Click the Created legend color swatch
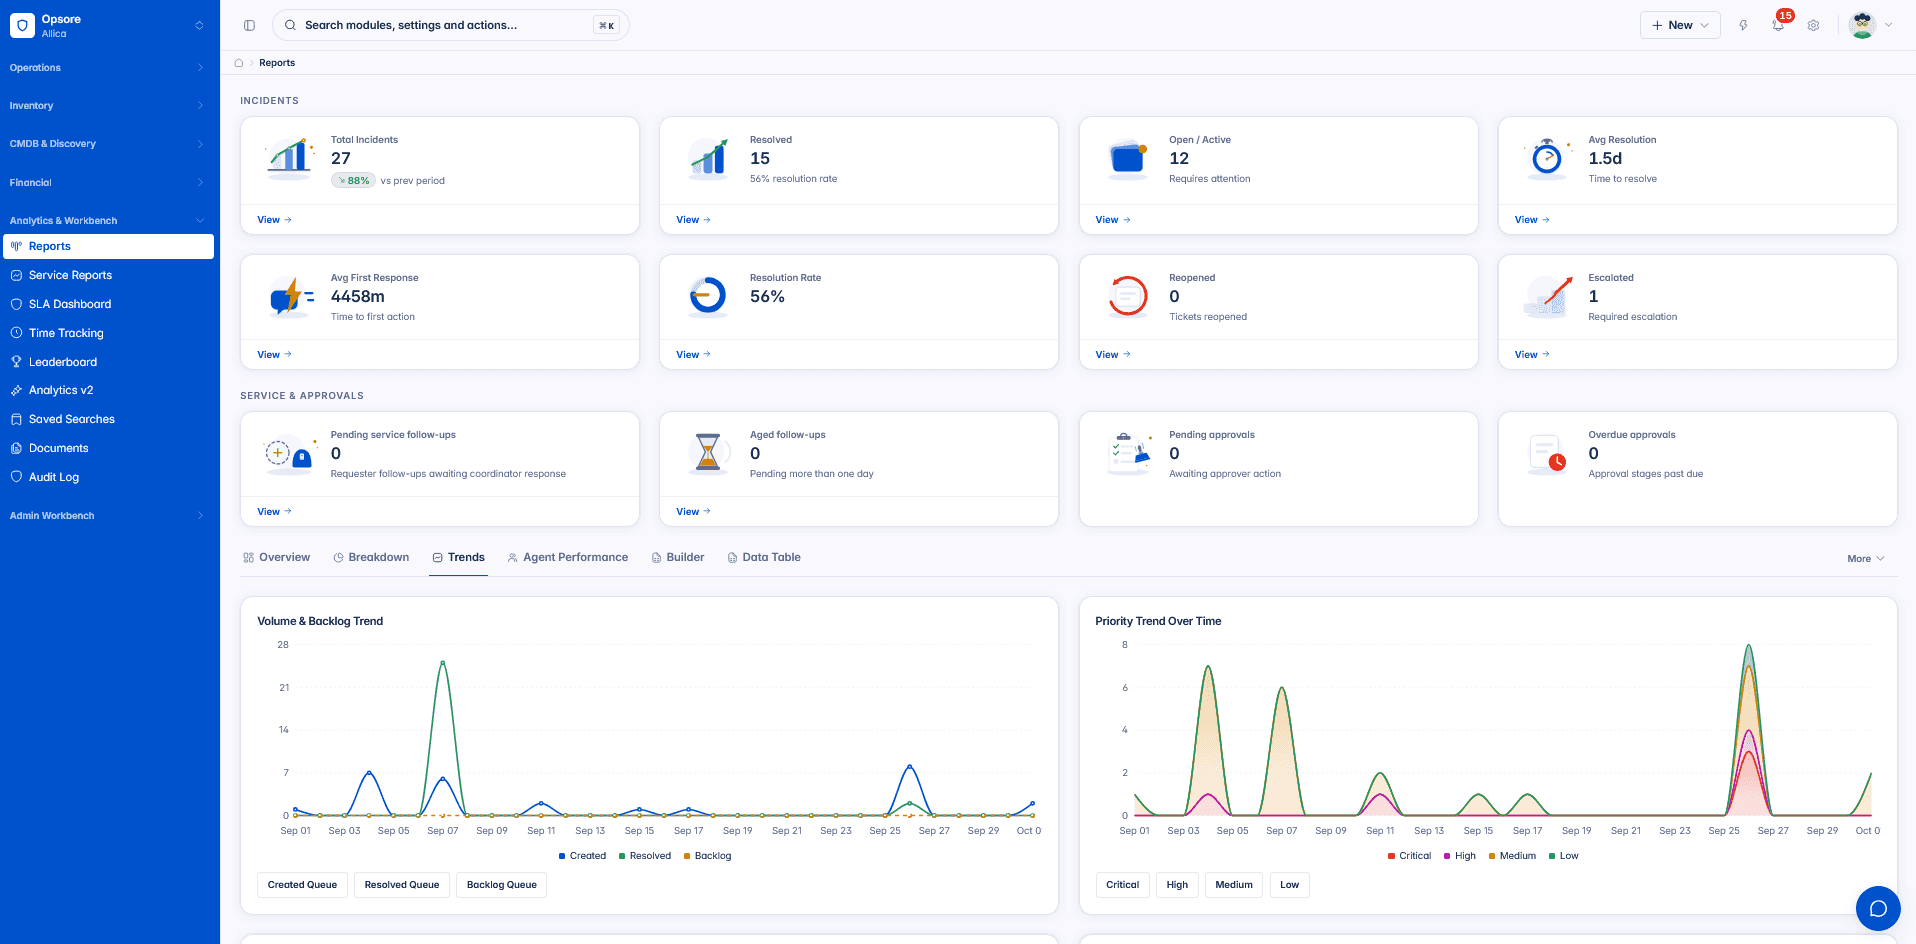 (562, 856)
